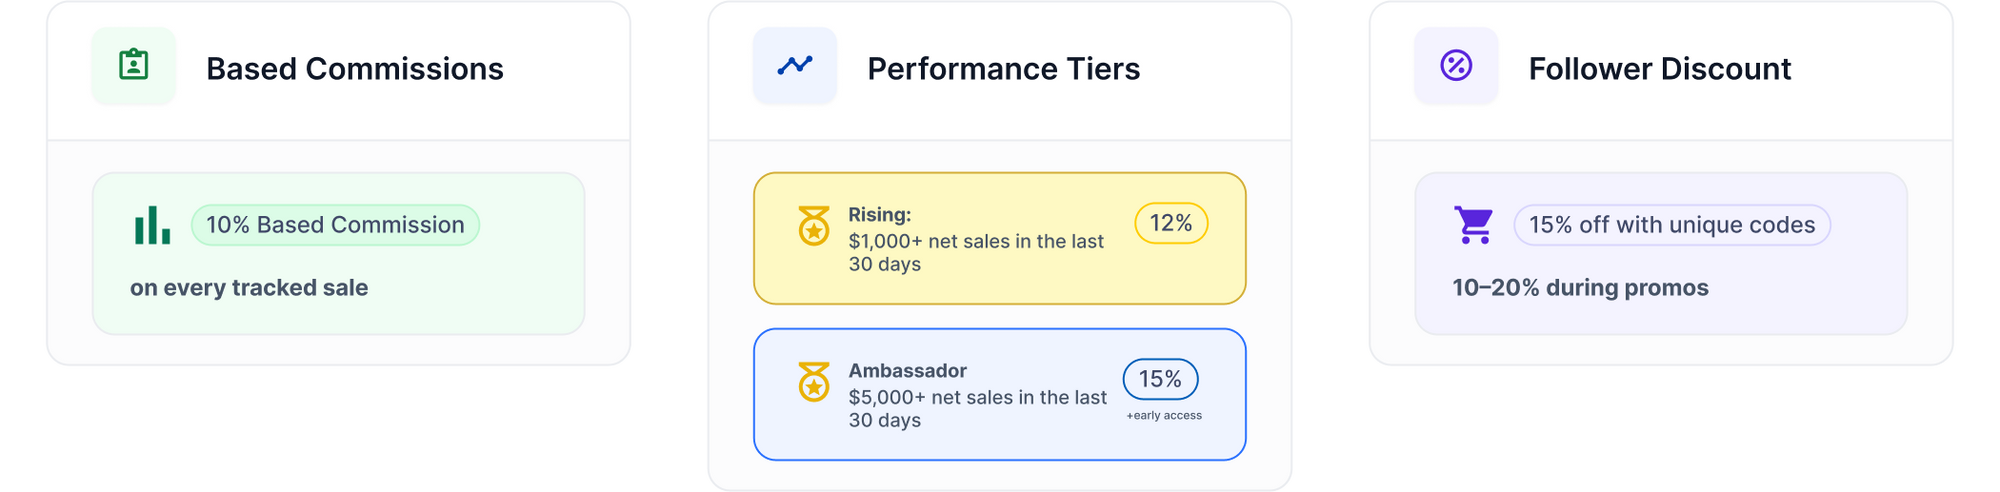
Task: Click the purple shopping cart icon
Action: coord(1474,225)
